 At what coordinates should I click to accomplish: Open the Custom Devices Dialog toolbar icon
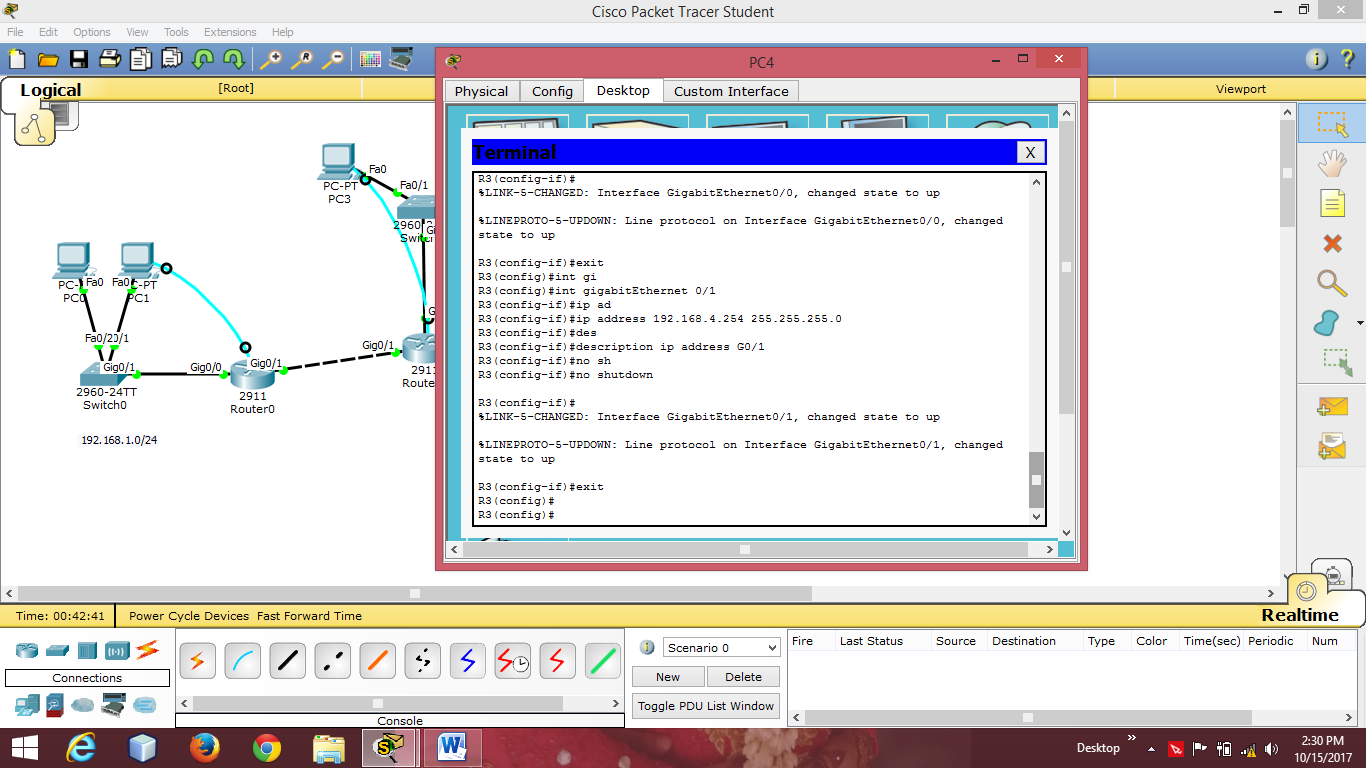click(x=401, y=59)
